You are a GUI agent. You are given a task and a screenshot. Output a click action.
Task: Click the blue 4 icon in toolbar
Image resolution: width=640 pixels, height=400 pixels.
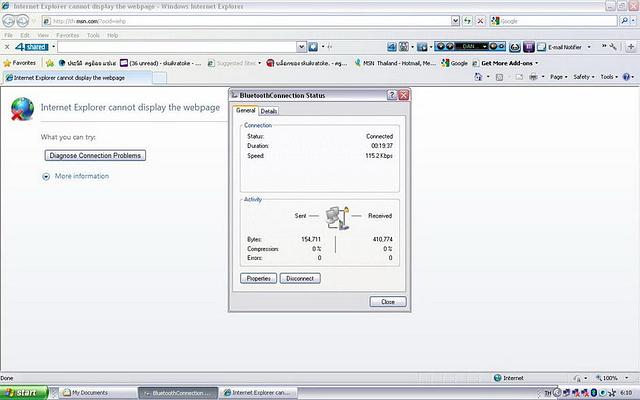click(x=391, y=47)
